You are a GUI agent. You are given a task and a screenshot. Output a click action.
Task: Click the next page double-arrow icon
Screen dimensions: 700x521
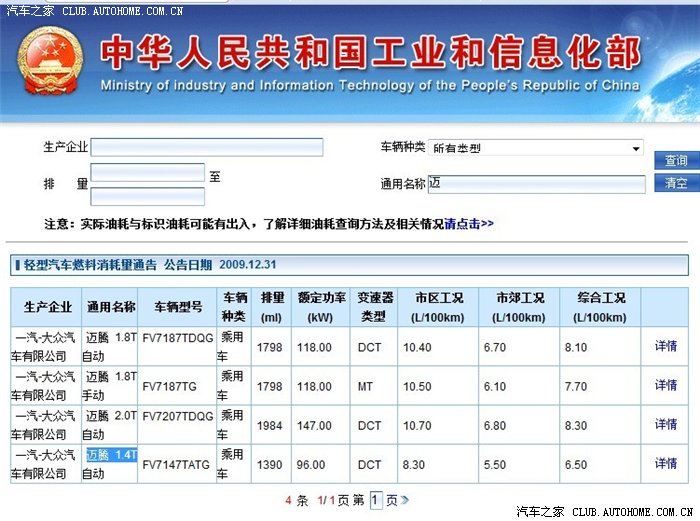tap(404, 500)
